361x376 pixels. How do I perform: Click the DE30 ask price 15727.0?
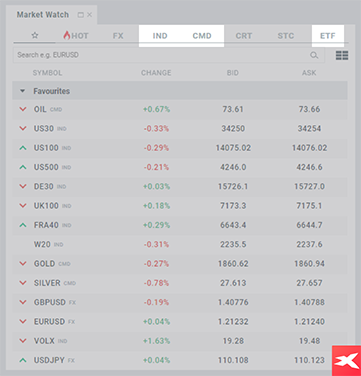click(x=309, y=186)
